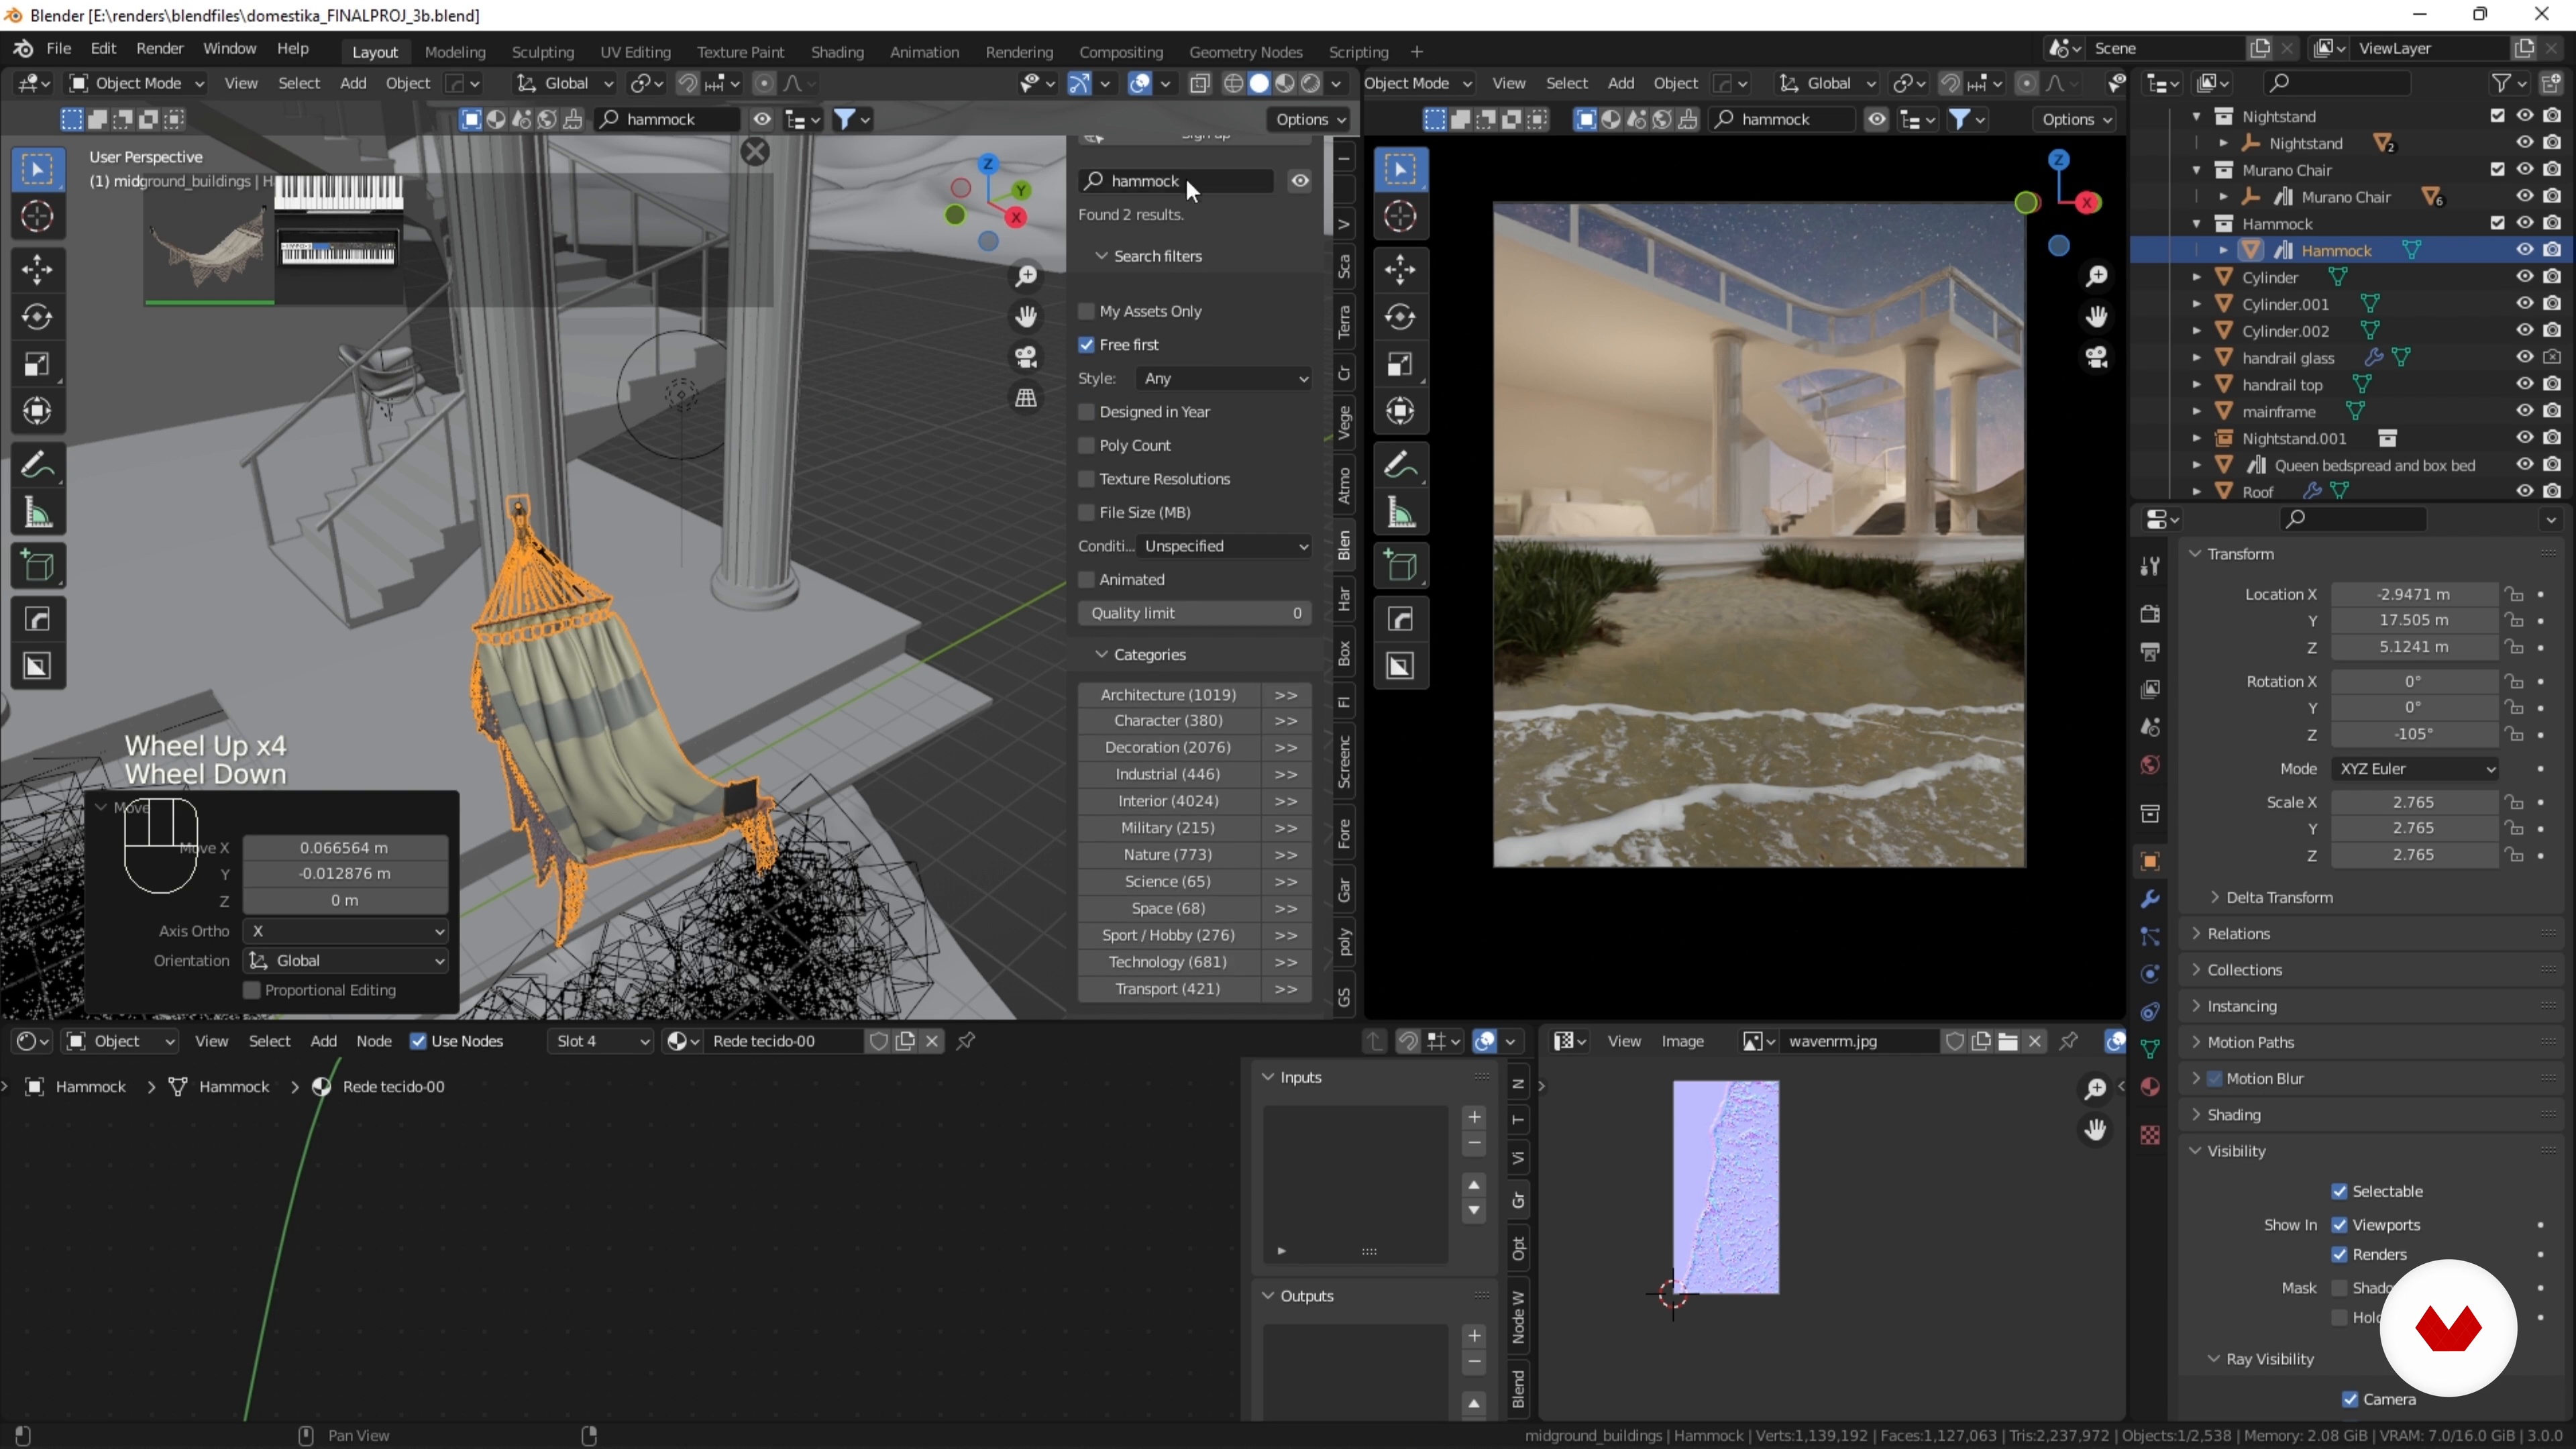Click the open image folder icon in image editor
Screen dimensions: 2576x1449
tap(2007, 1041)
